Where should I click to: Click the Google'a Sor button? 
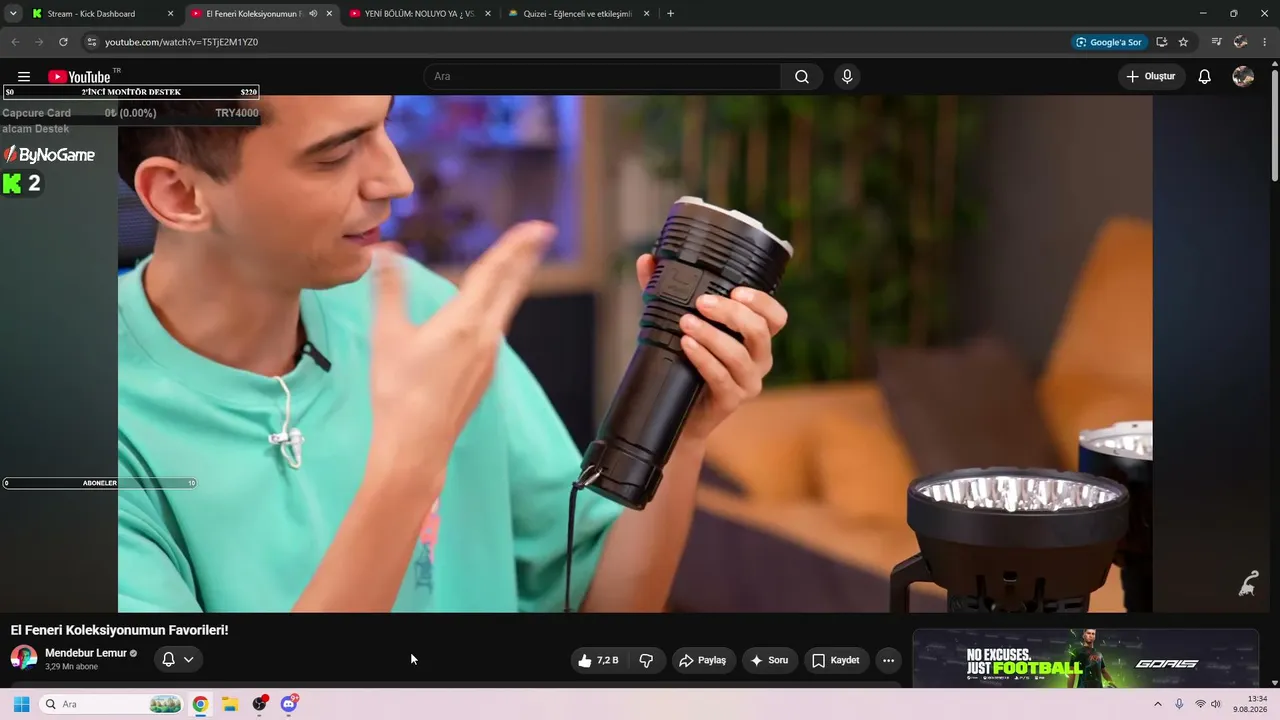[1108, 42]
